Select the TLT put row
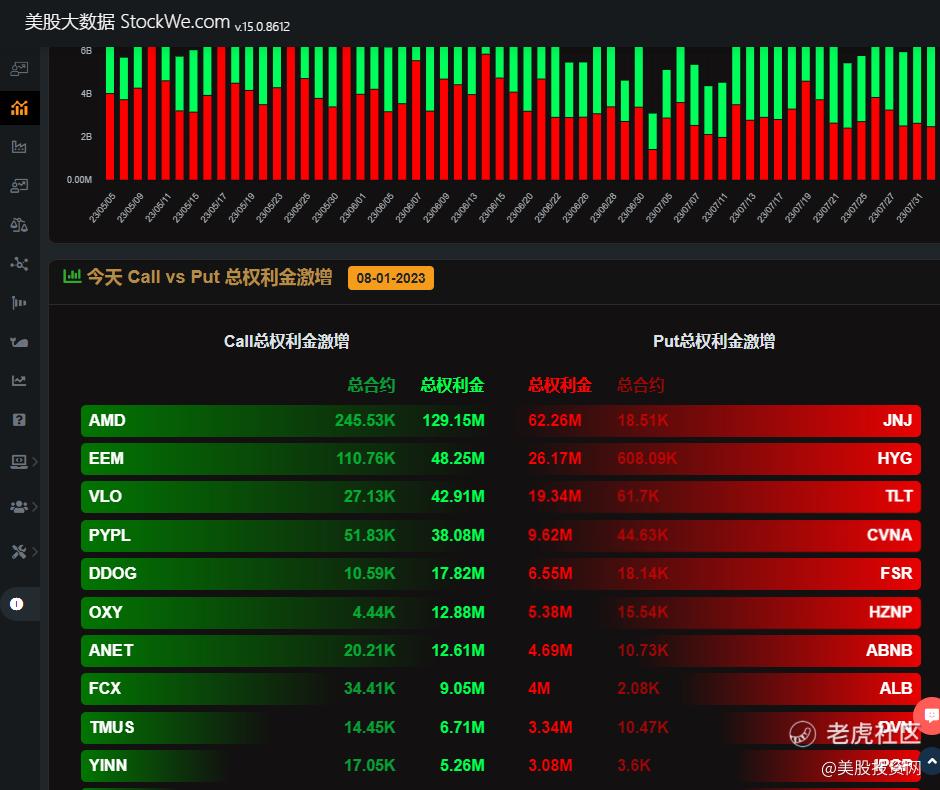 pos(723,497)
